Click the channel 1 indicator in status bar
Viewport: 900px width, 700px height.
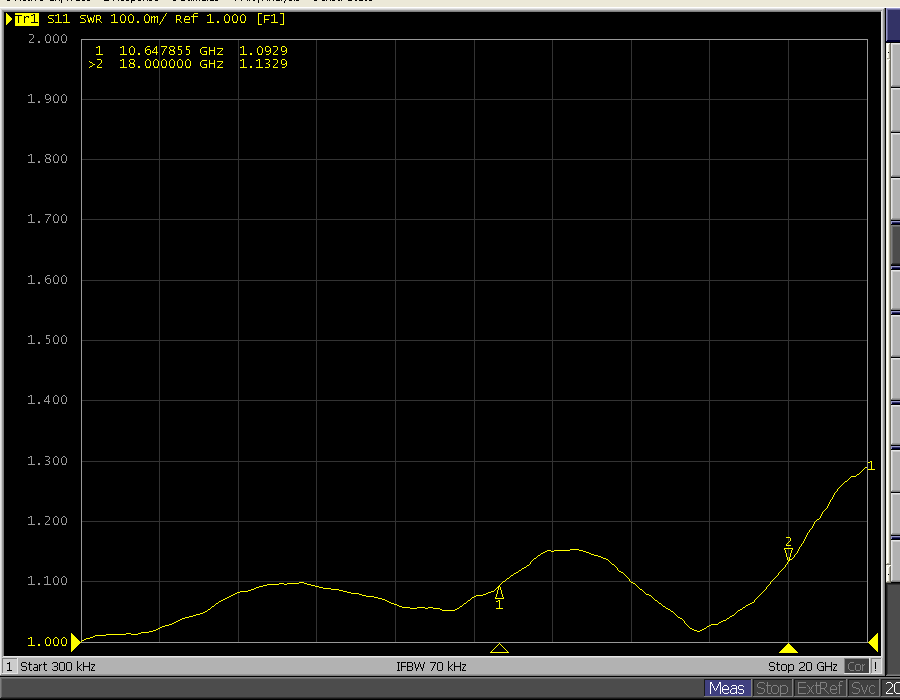[x=9, y=667]
